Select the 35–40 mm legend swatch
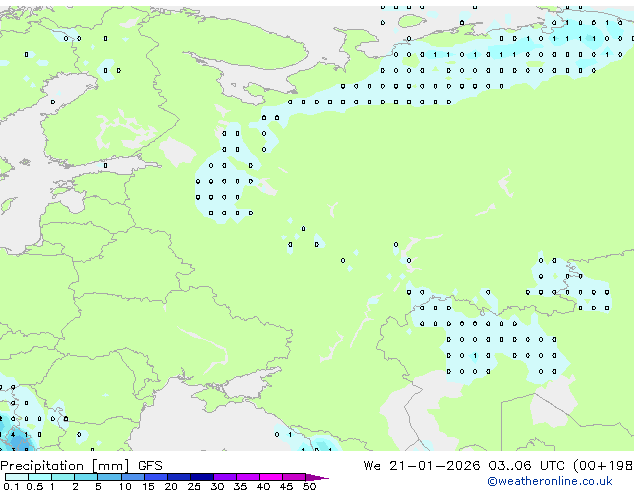 pyautogui.click(x=248, y=477)
